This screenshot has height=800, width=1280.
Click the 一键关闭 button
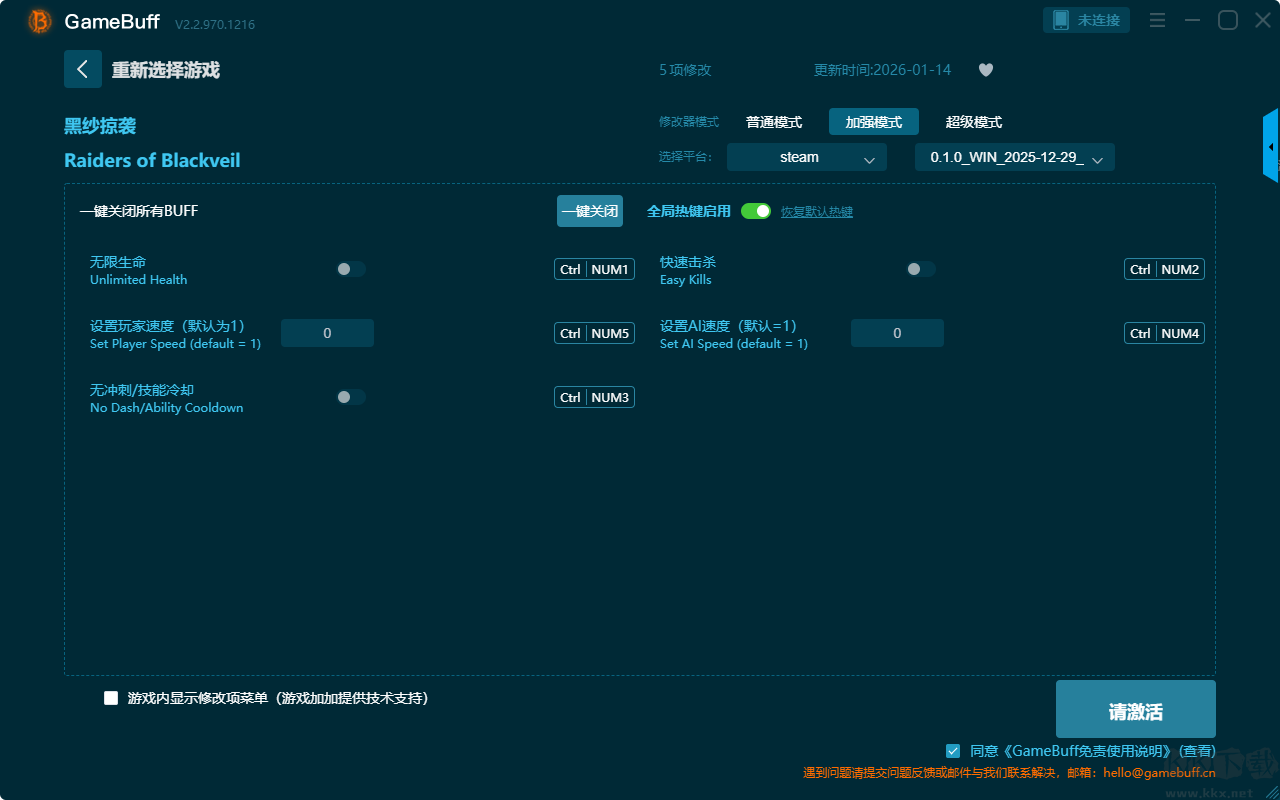click(590, 211)
